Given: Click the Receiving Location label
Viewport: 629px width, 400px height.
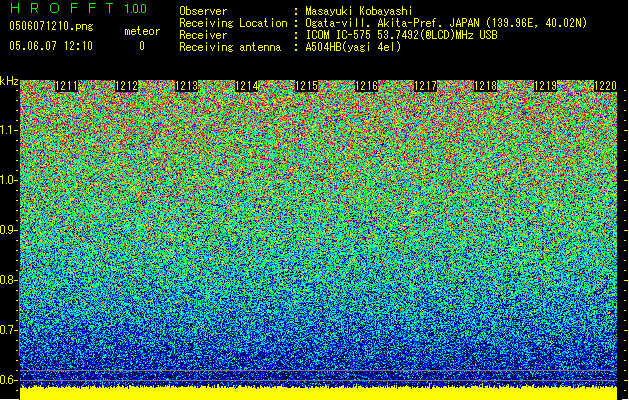Looking at the screenshot, I should 233,23.
